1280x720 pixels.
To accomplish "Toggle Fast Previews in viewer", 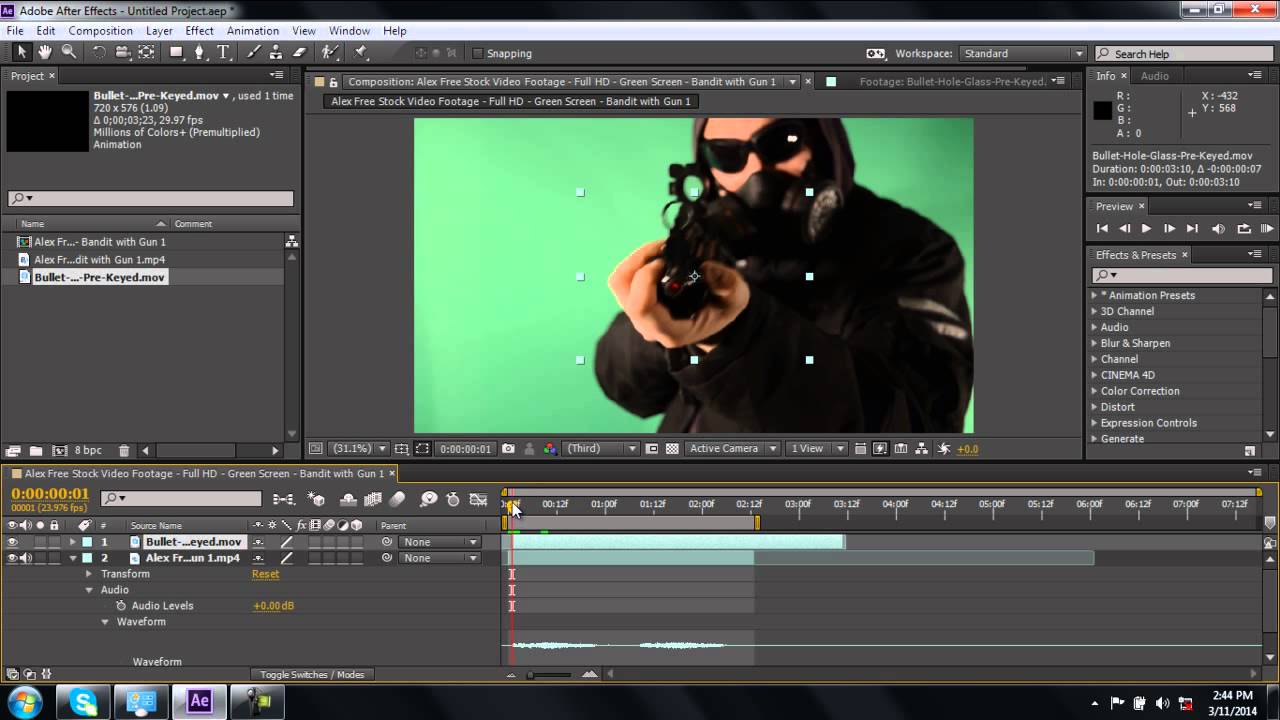I will pyautogui.click(x=880, y=449).
